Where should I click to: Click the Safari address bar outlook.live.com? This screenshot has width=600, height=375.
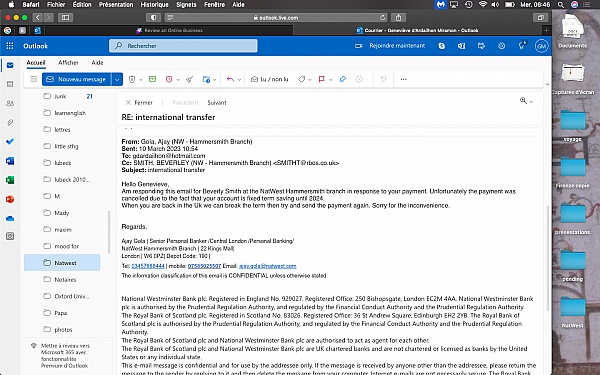[x=276, y=18]
